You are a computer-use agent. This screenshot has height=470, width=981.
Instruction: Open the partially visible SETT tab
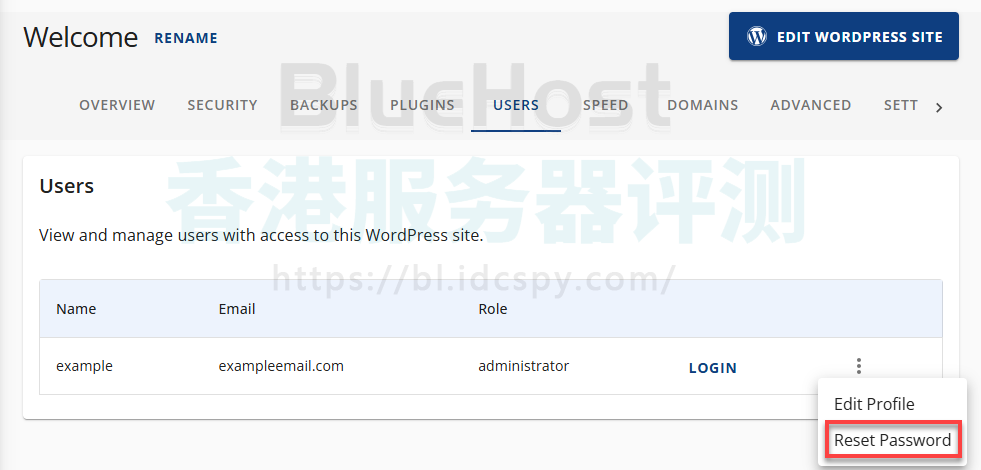[900, 105]
